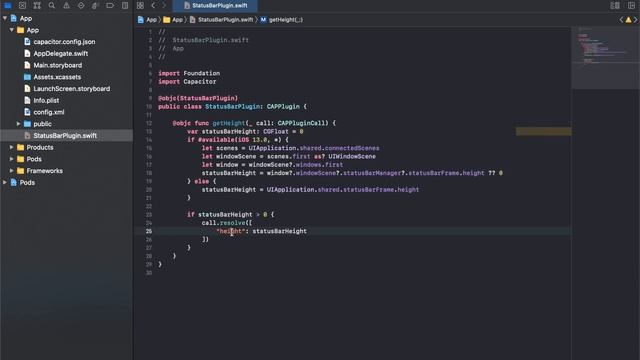The height and width of the screenshot is (360, 640).
Task: Click CGFloat type on line 13
Action: click(x=276, y=131)
